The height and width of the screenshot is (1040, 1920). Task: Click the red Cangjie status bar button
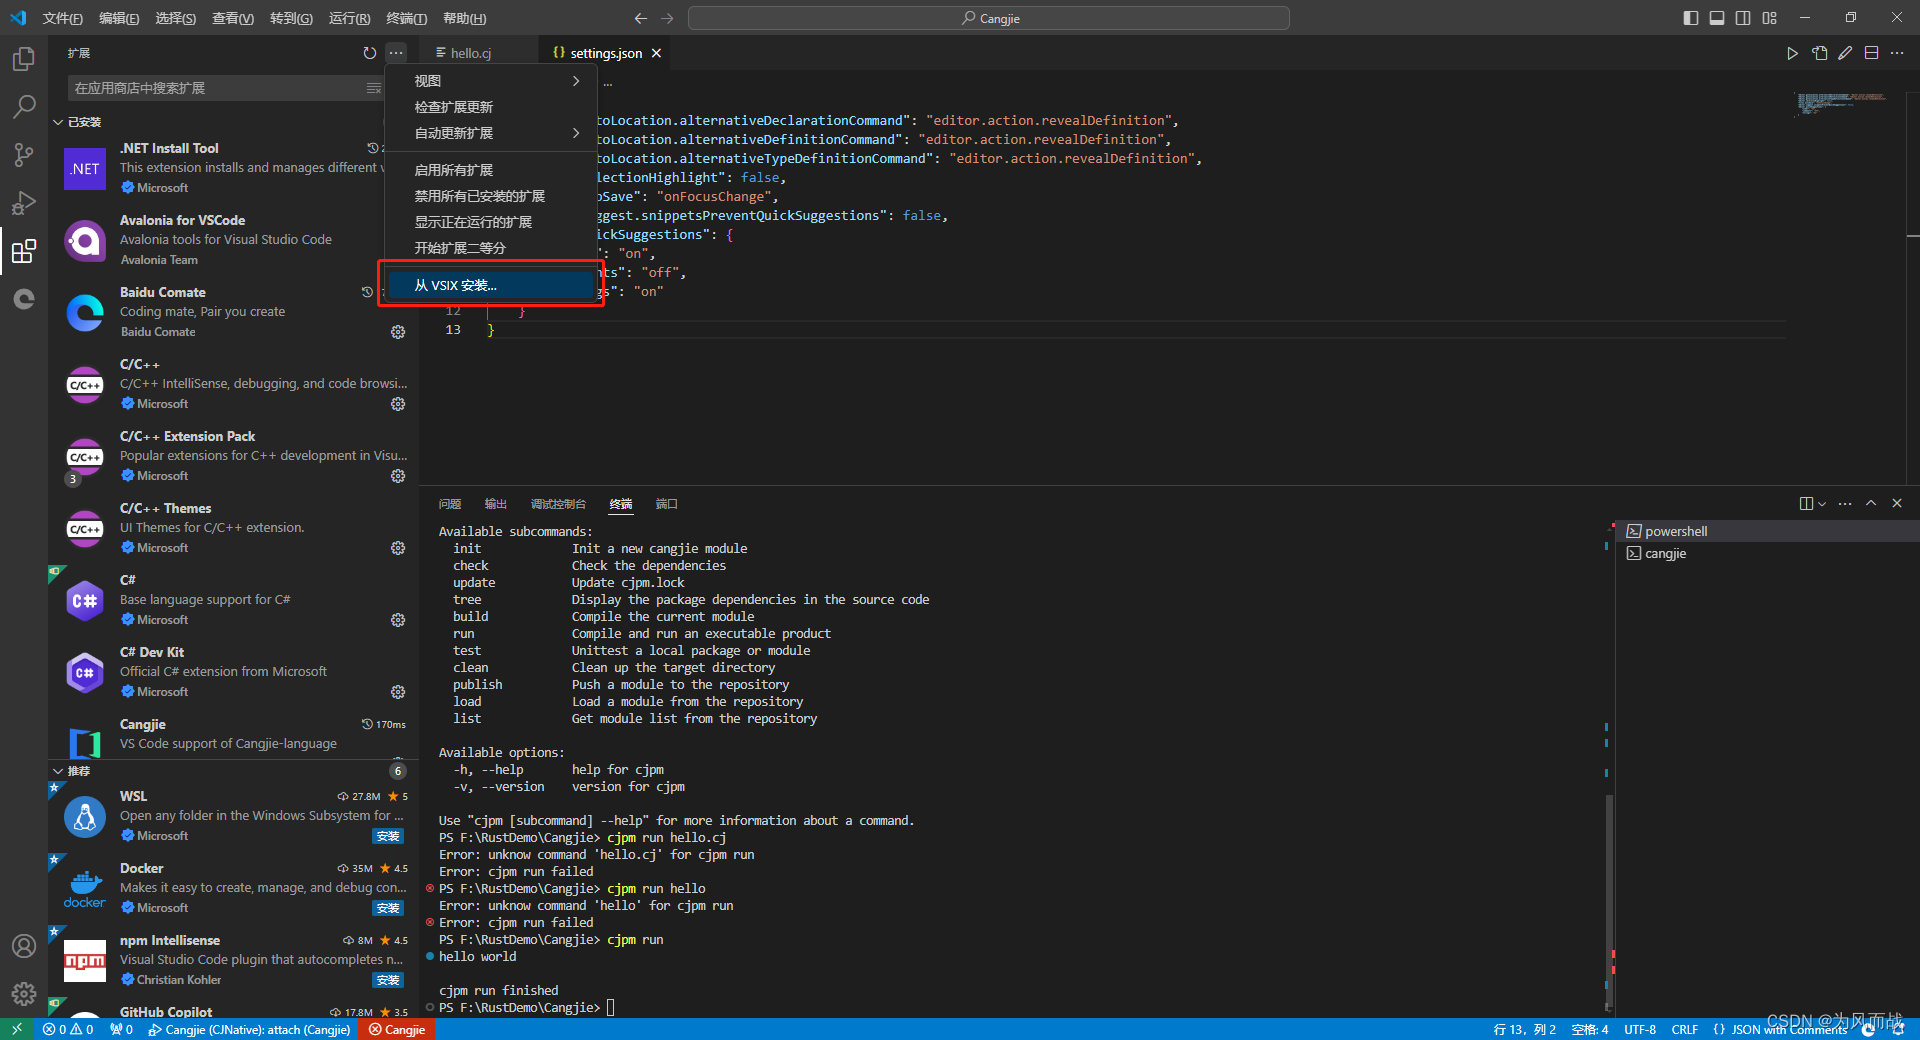coord(397,1029)
